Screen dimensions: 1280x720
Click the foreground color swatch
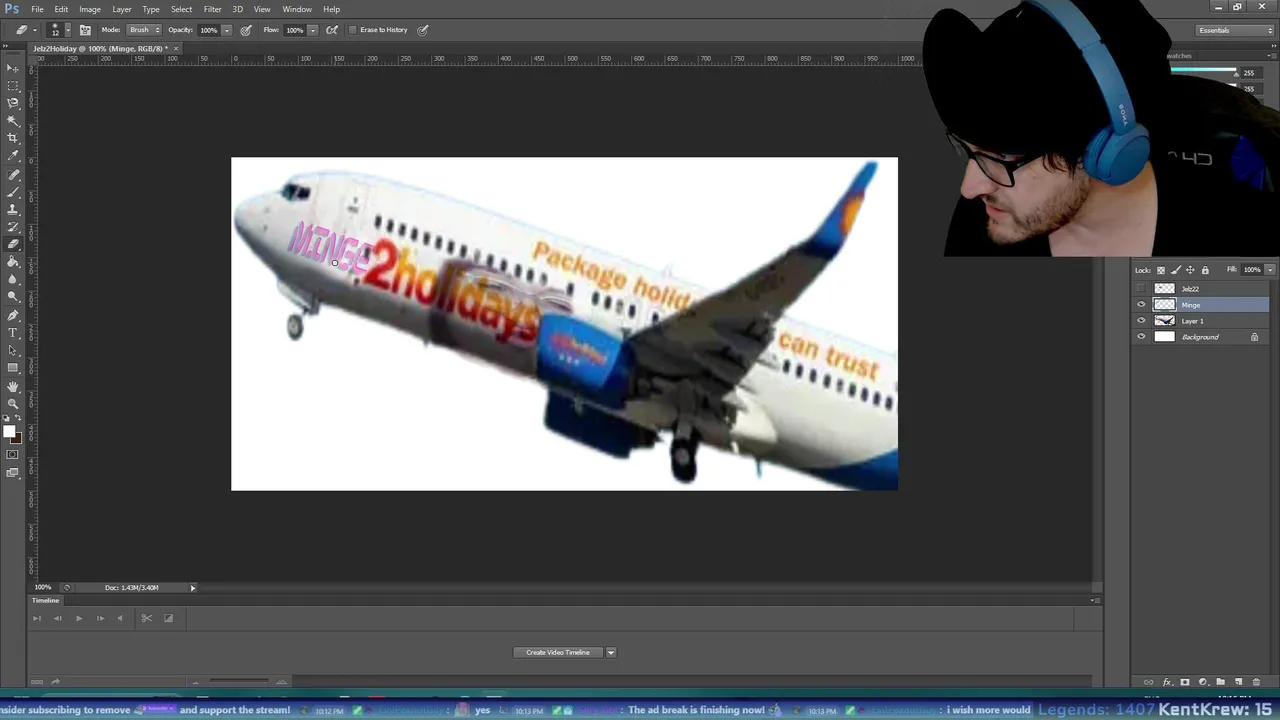(x=8, y=431)
